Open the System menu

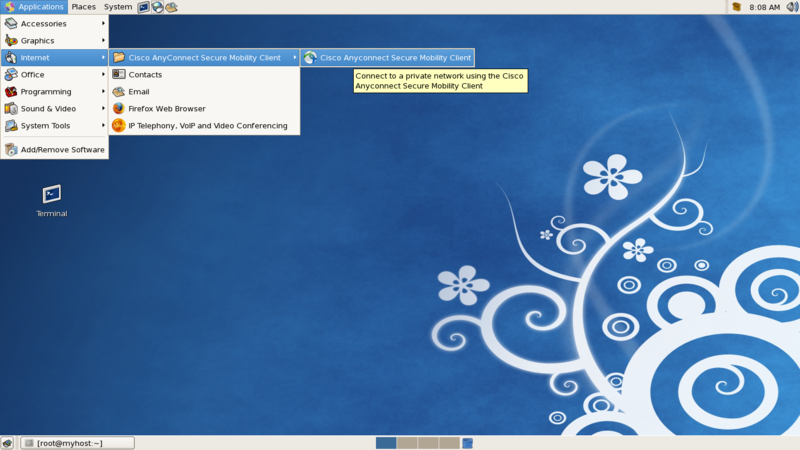118,7
